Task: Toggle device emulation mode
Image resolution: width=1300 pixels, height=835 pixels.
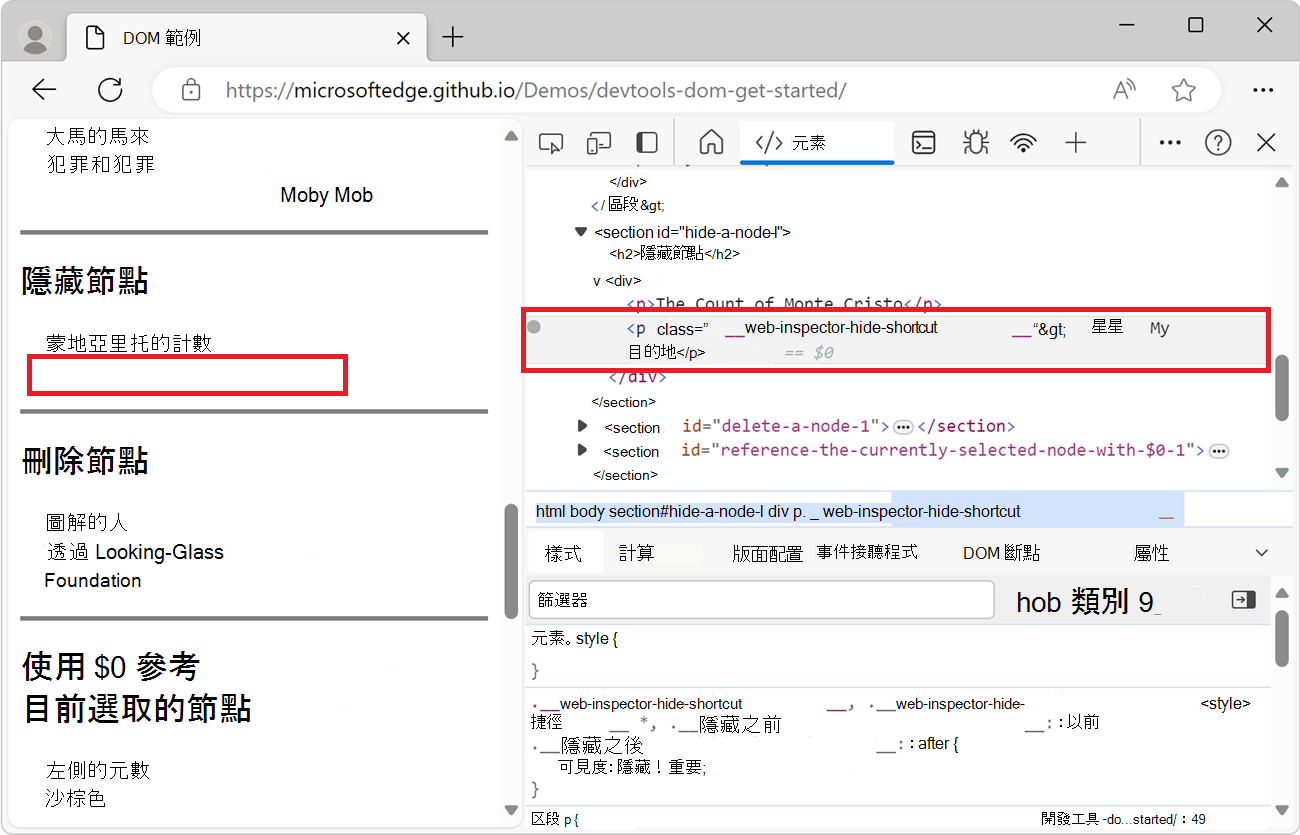Action: pos(599,143)
